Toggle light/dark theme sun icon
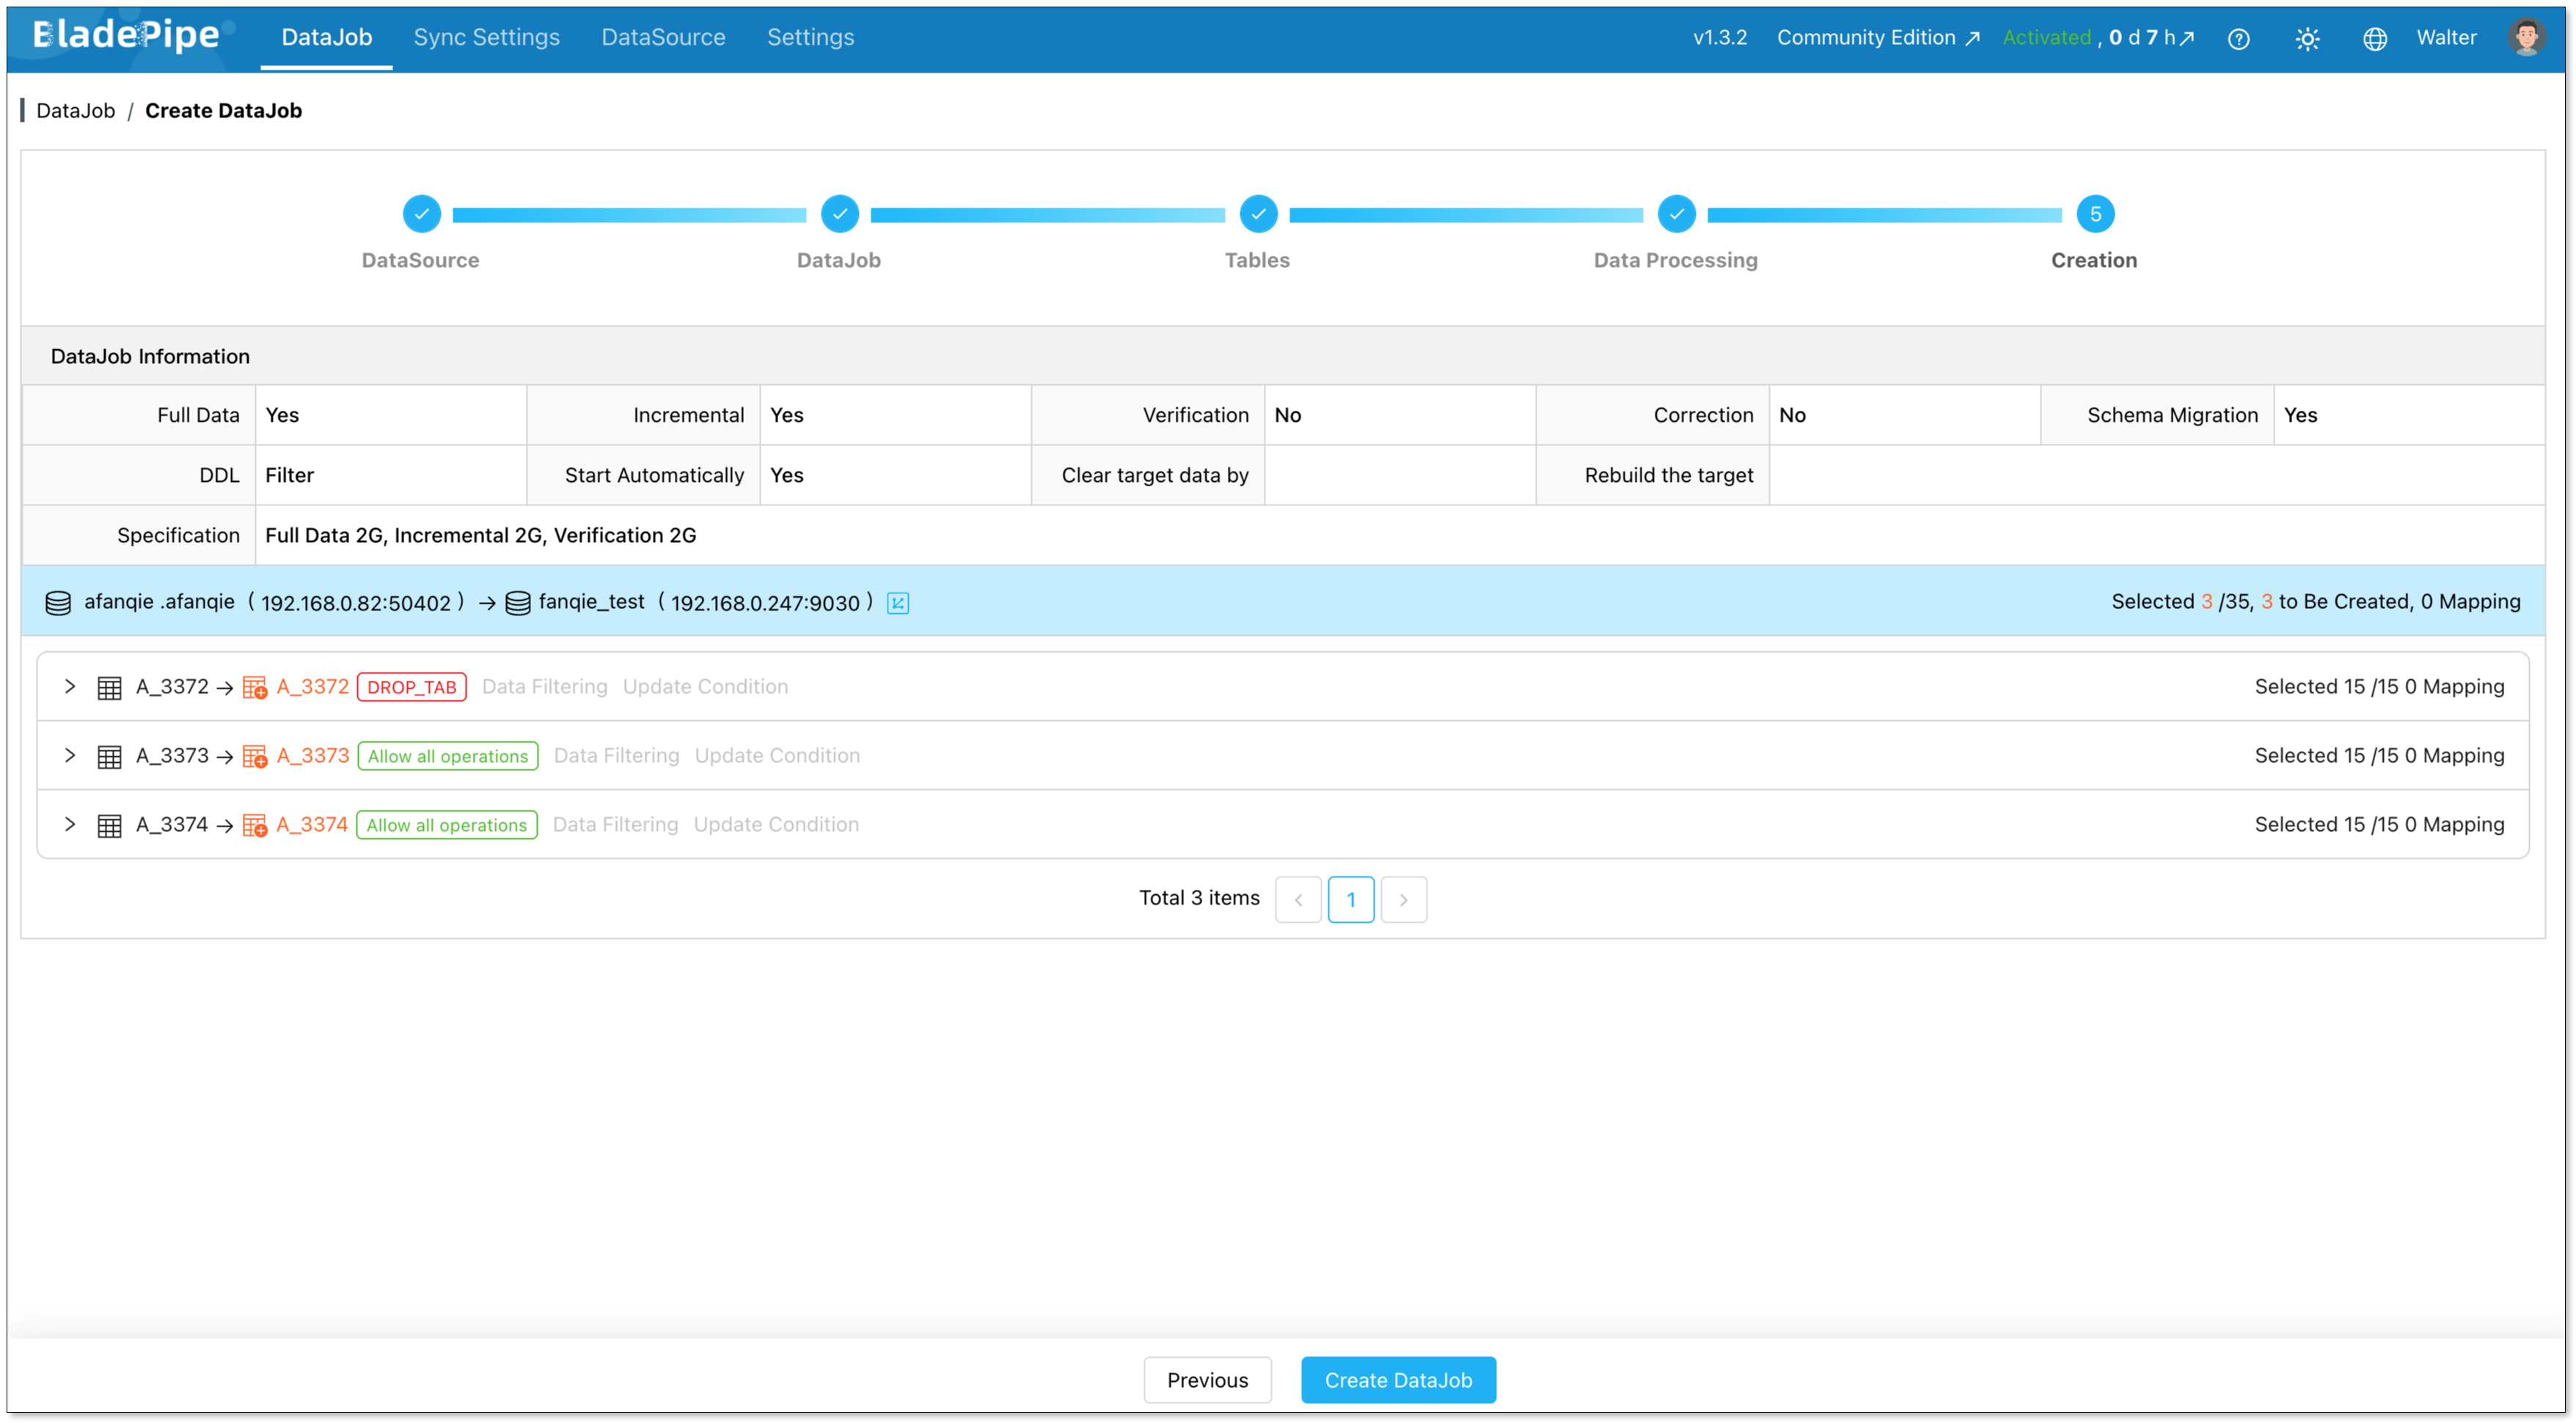The height and width of the screenshot is (1423, 2576). pyautogui.click(x=2307, y=39)
